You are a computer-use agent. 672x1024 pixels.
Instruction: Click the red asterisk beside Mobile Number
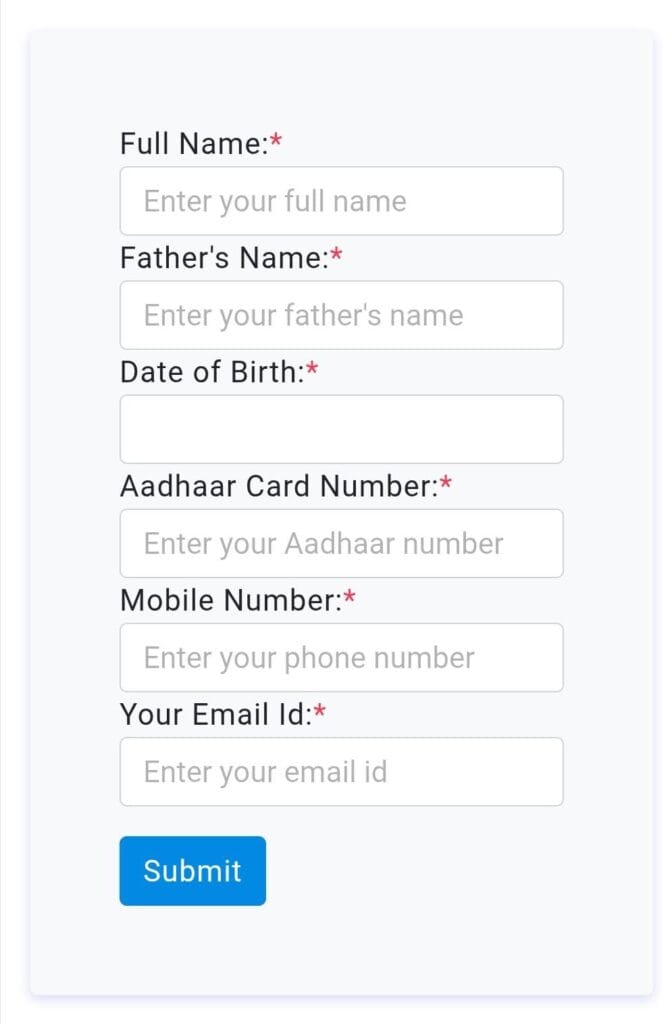[x=350, y=598]
